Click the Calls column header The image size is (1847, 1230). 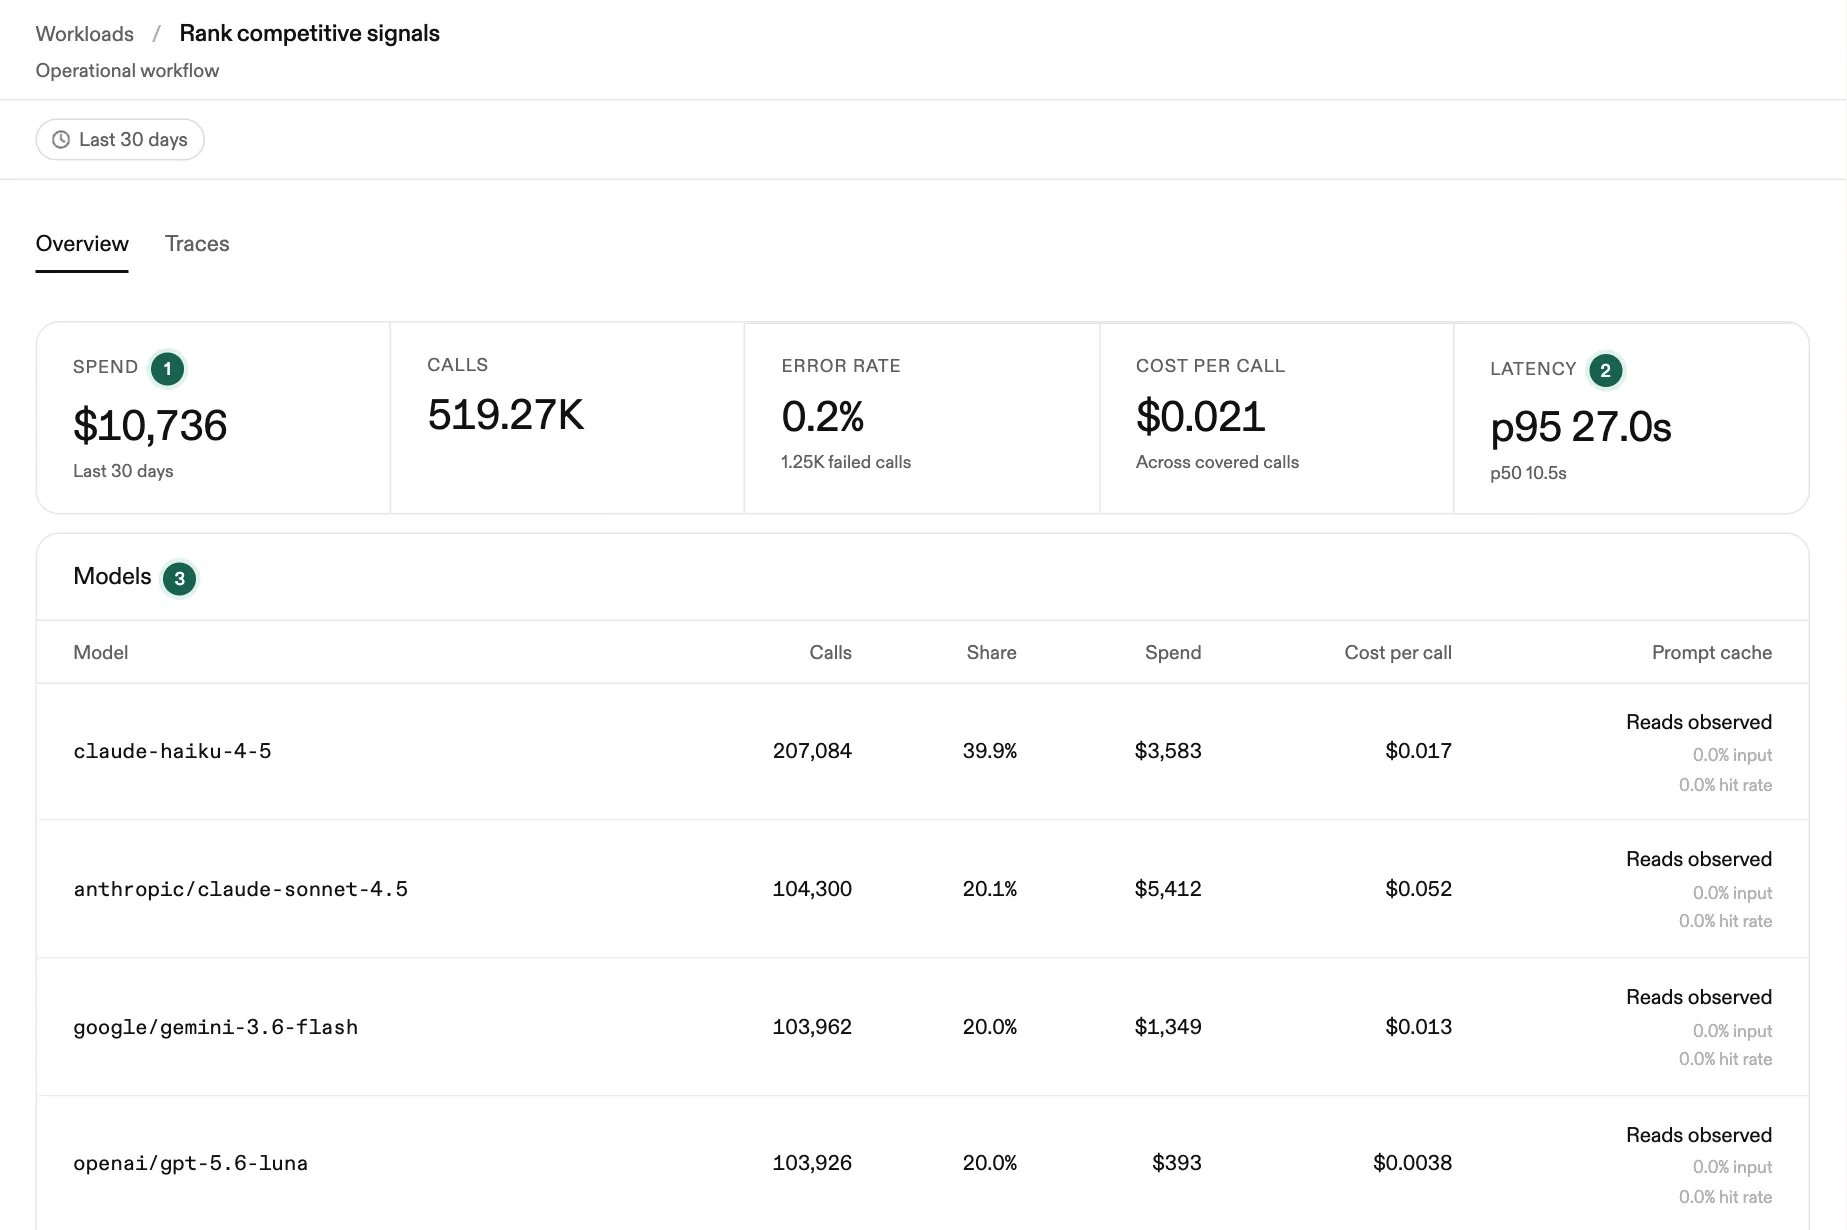(x=831, y=653)
